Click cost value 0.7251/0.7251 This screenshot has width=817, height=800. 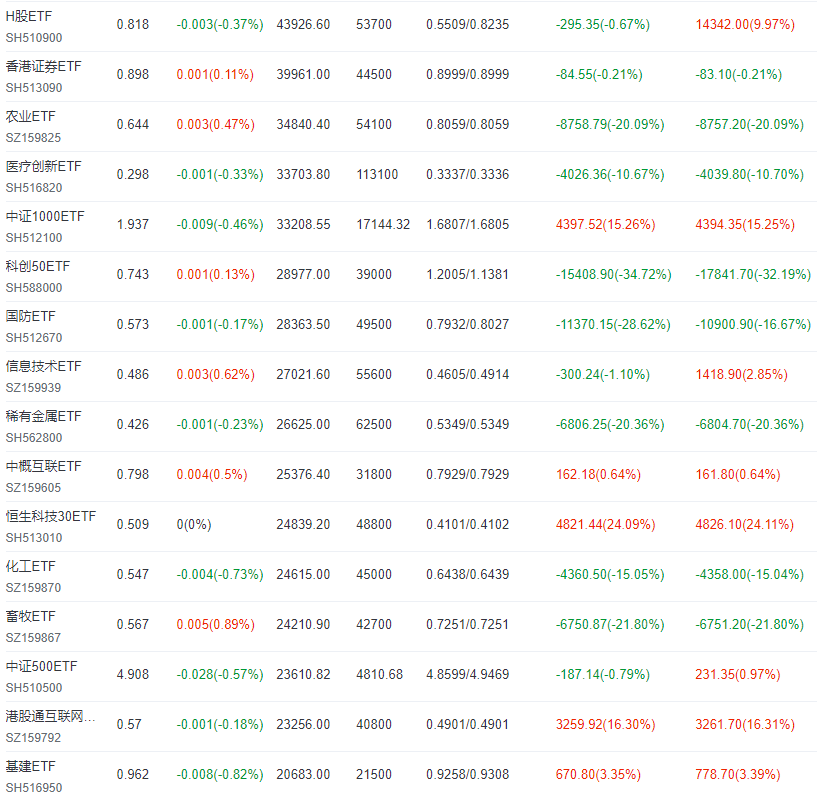pos(467,625)
